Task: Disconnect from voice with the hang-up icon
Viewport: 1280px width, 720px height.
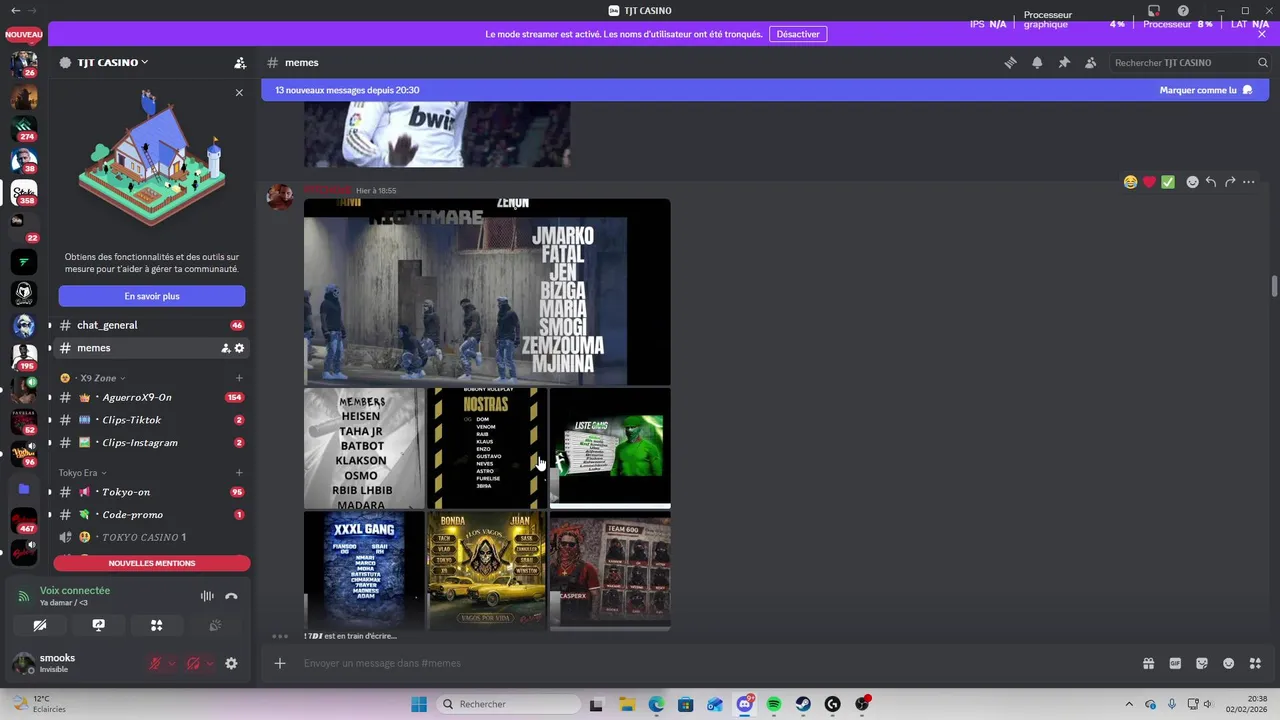Action: [x=231, y=596]
